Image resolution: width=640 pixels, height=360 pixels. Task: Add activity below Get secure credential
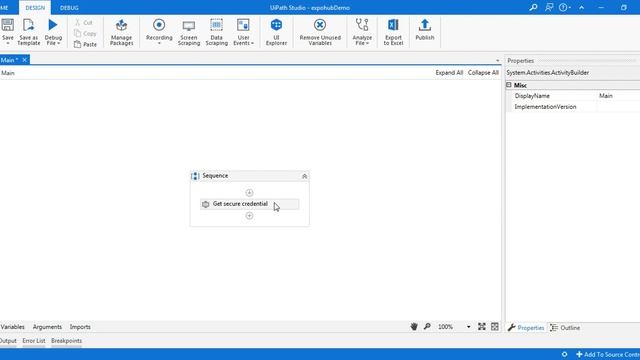pyautogui.click(x=249, y=216)
